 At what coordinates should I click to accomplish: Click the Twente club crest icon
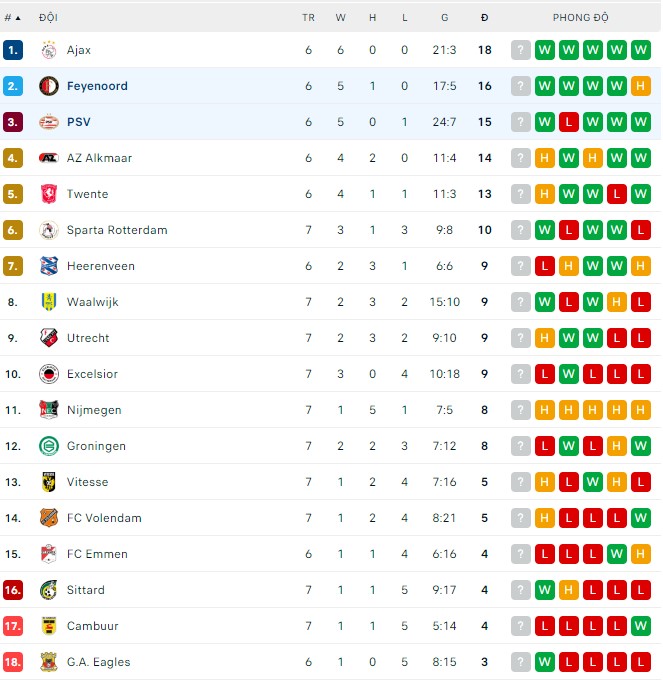pos(48,194)
